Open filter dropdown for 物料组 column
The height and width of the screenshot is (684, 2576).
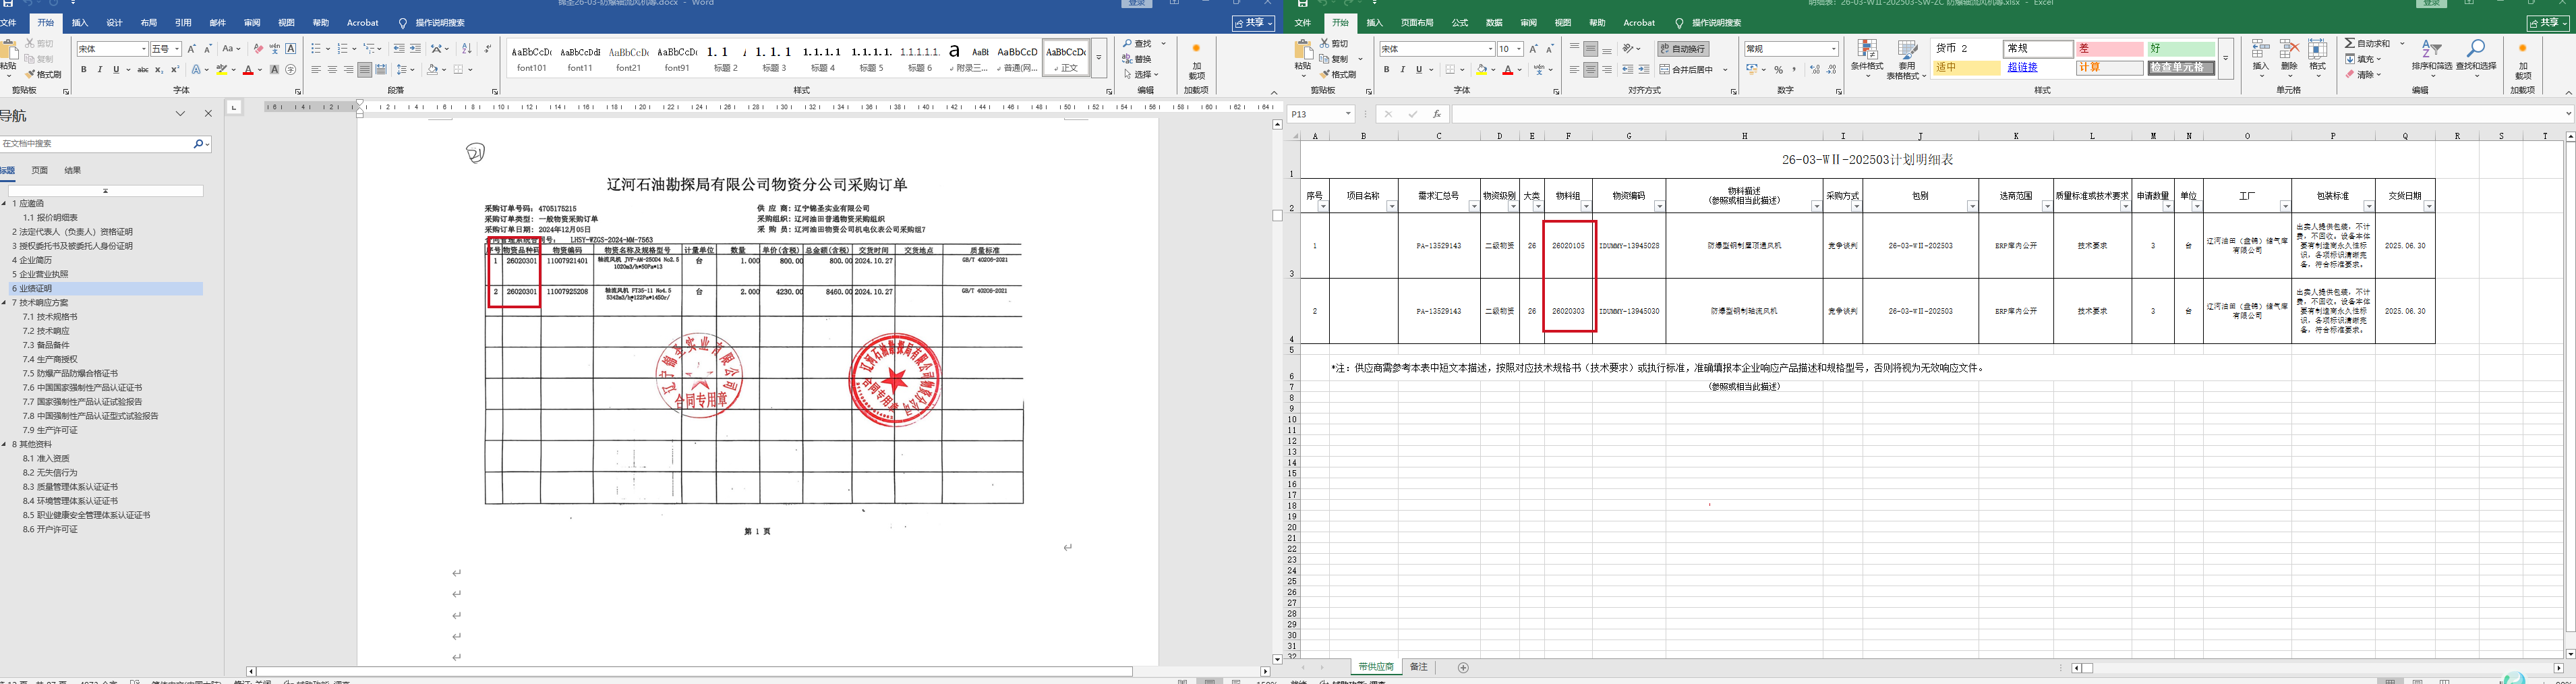tap(1587, 207)
